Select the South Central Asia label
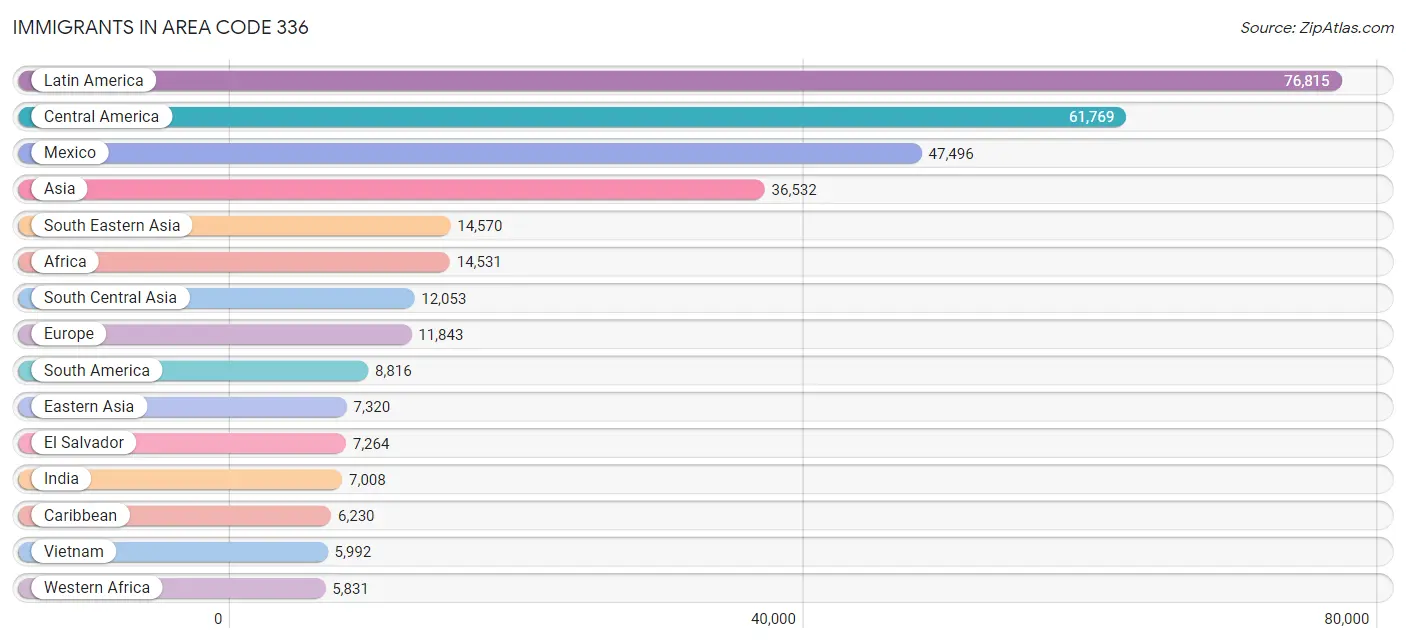 [x=110, y=298]
